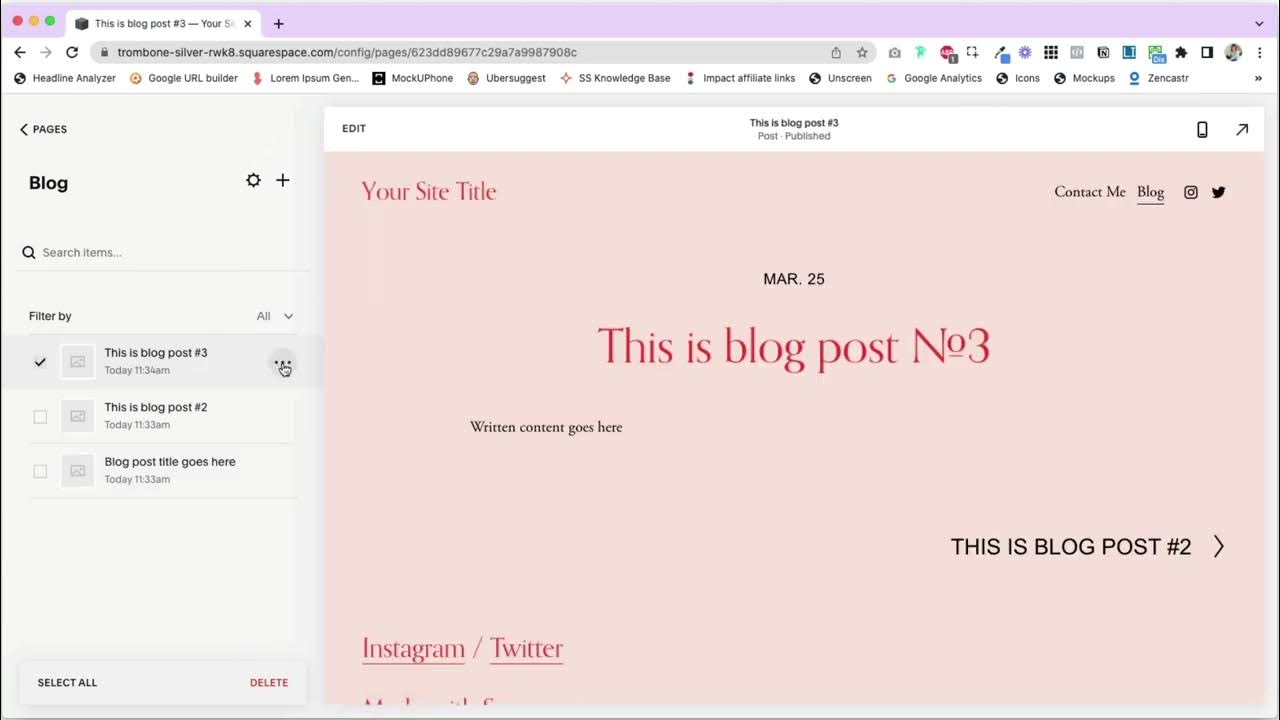
Task: Open the grid apps extension icon
Action: click(x=1051, y=52)
